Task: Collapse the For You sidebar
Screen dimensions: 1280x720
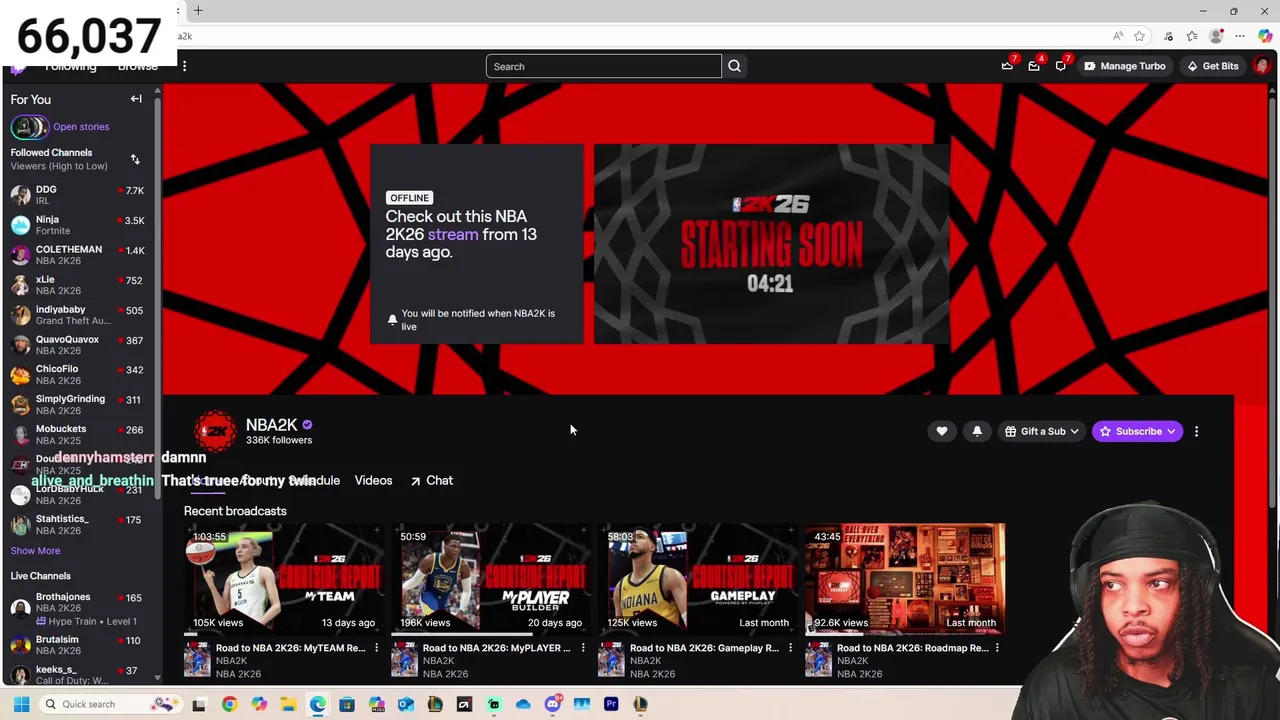Action: coord(136,99)
